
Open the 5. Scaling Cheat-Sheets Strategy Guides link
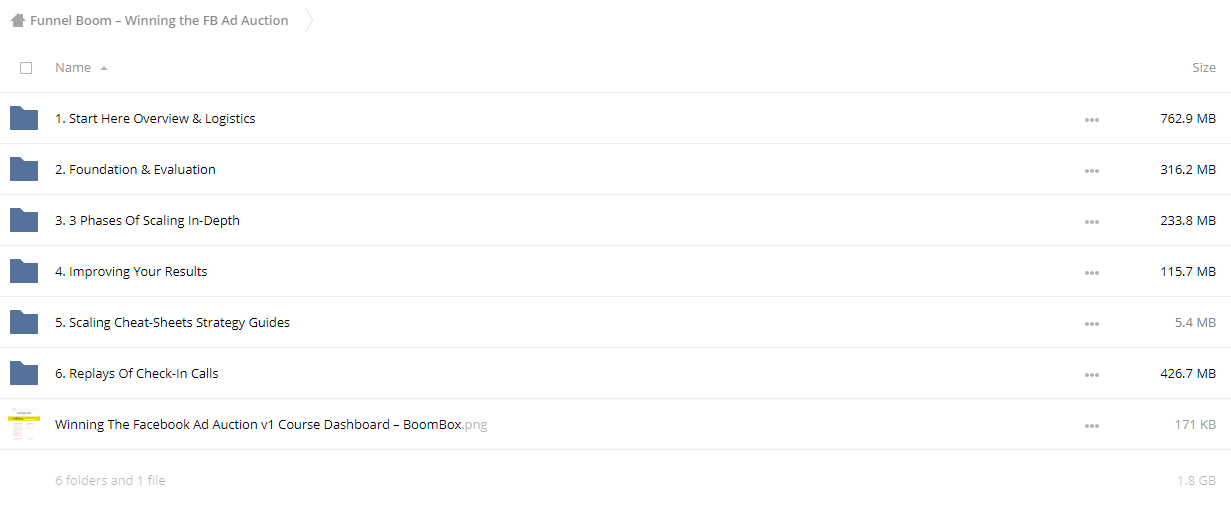coord(172,322)
